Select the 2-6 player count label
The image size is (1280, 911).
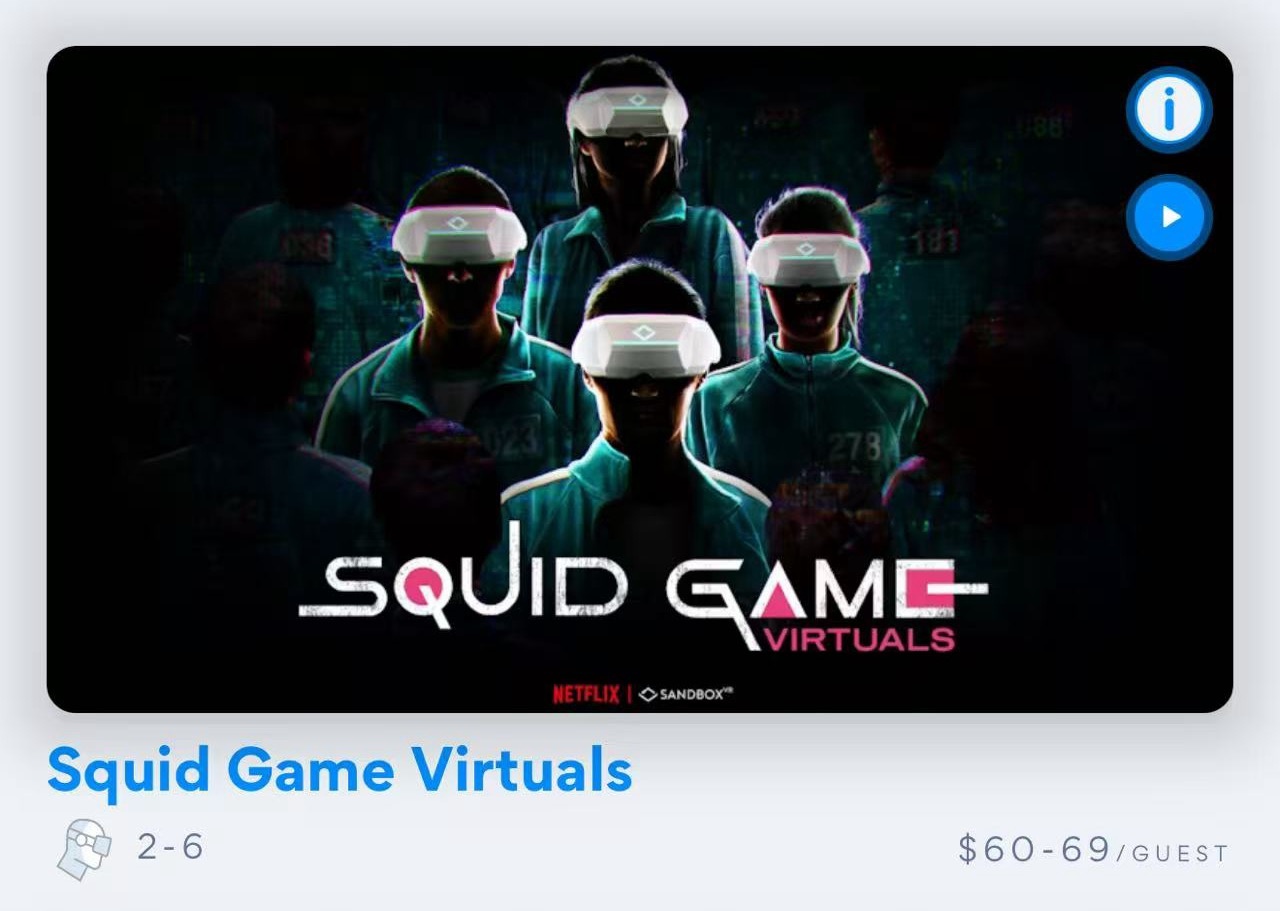tap(171, 848)
